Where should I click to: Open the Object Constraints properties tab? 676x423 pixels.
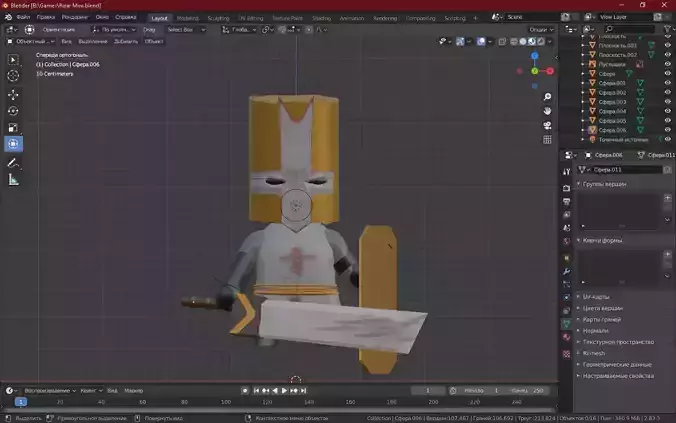click(x=566, y=310)
